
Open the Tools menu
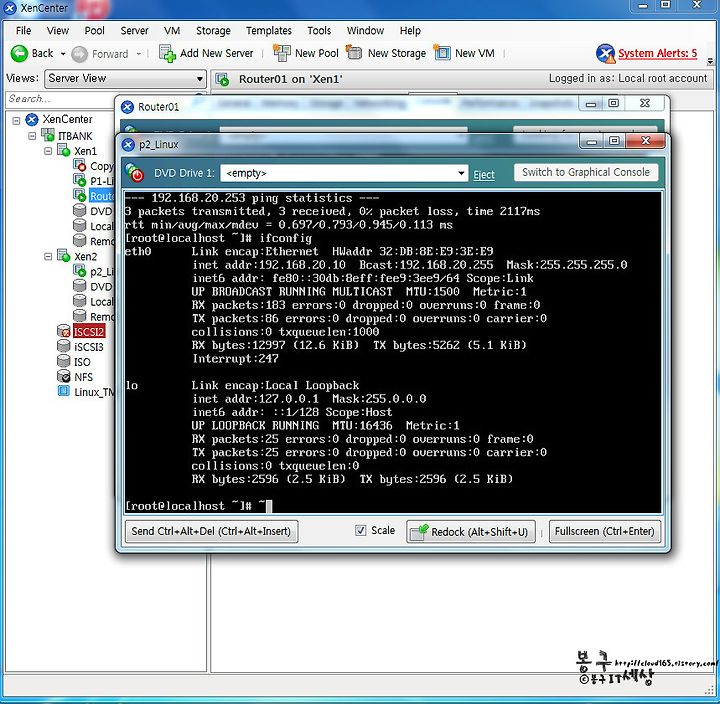pyautogui.click(x=319, y=31)
